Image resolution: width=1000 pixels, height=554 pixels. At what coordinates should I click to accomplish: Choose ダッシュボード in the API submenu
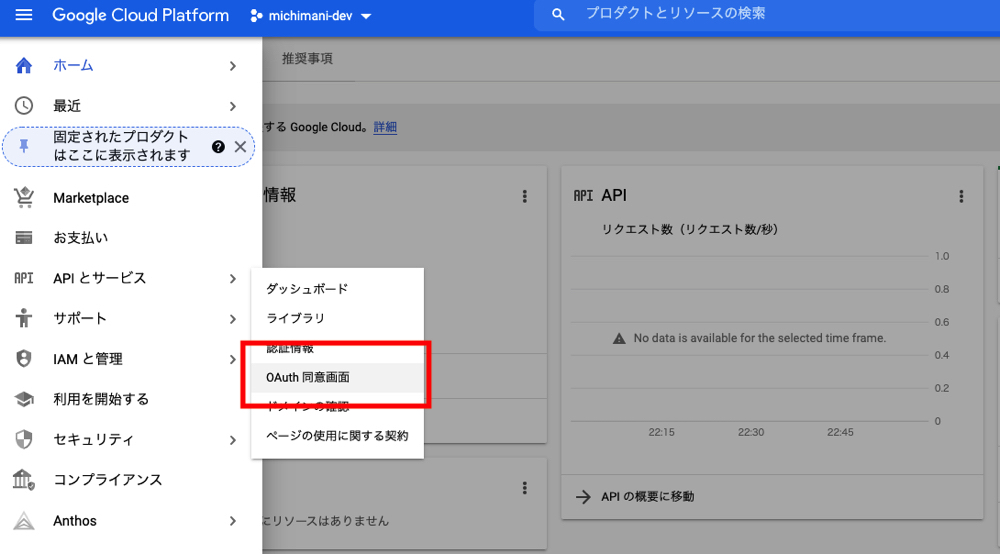click(x=337, y=289)
